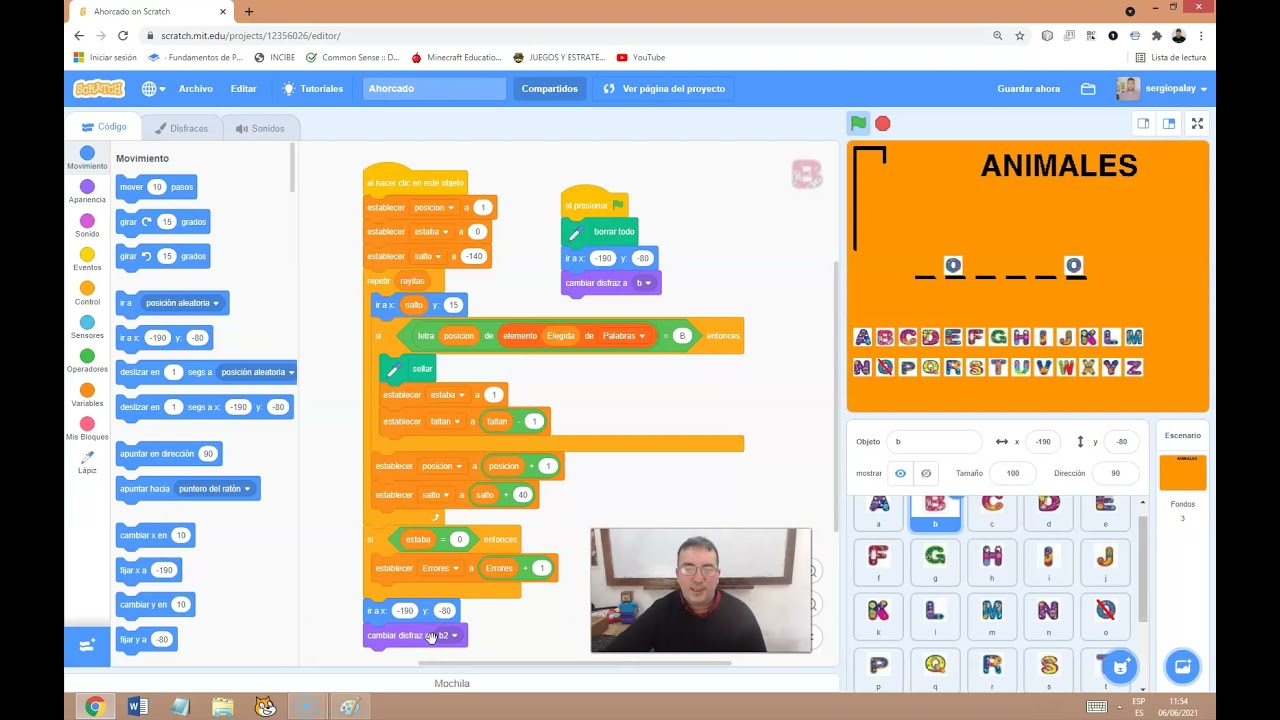The height and width of the screenshot is (720, 1280).
Task: Select the Movimiento block category
Action: (87, 158)
